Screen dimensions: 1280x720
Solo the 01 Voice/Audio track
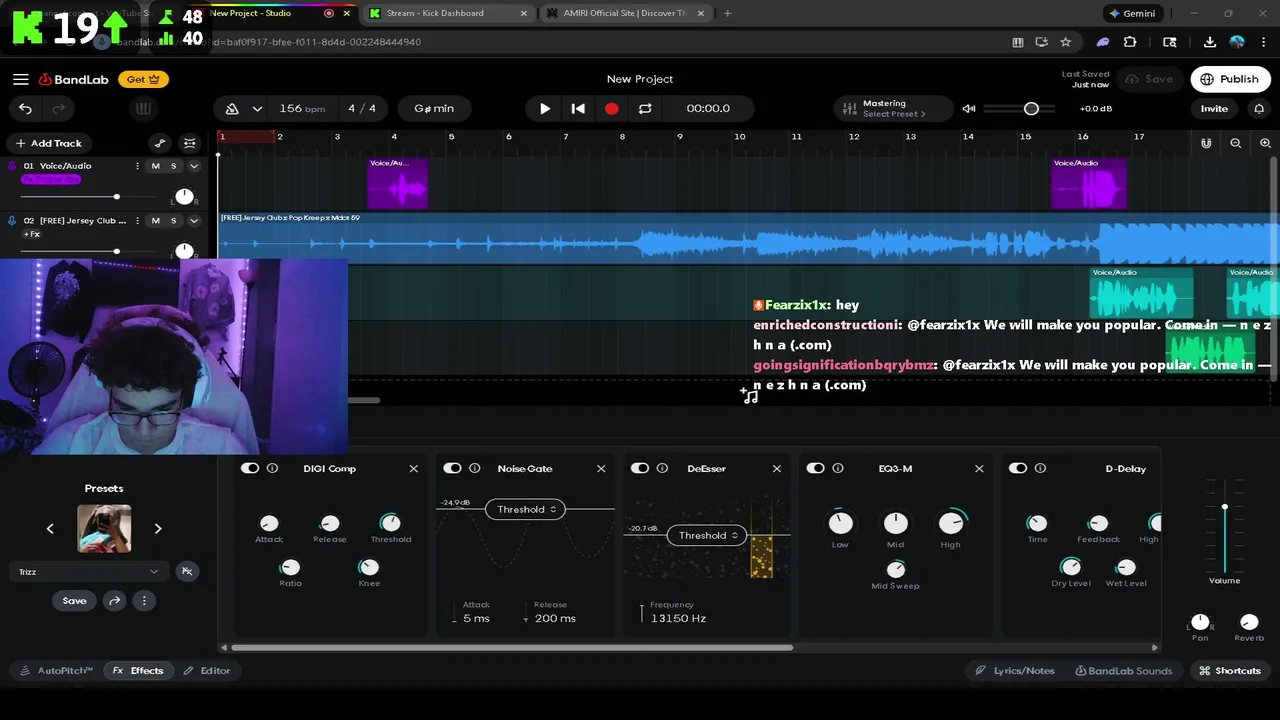173,166
